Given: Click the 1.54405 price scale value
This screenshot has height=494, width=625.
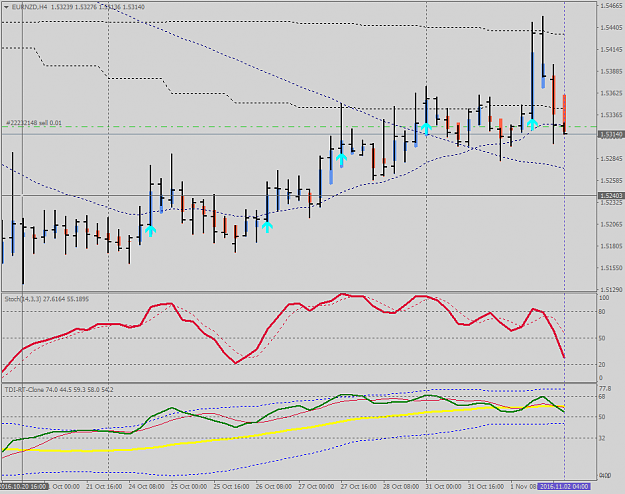Looking at the screenshot, I should tap(611, 28).
